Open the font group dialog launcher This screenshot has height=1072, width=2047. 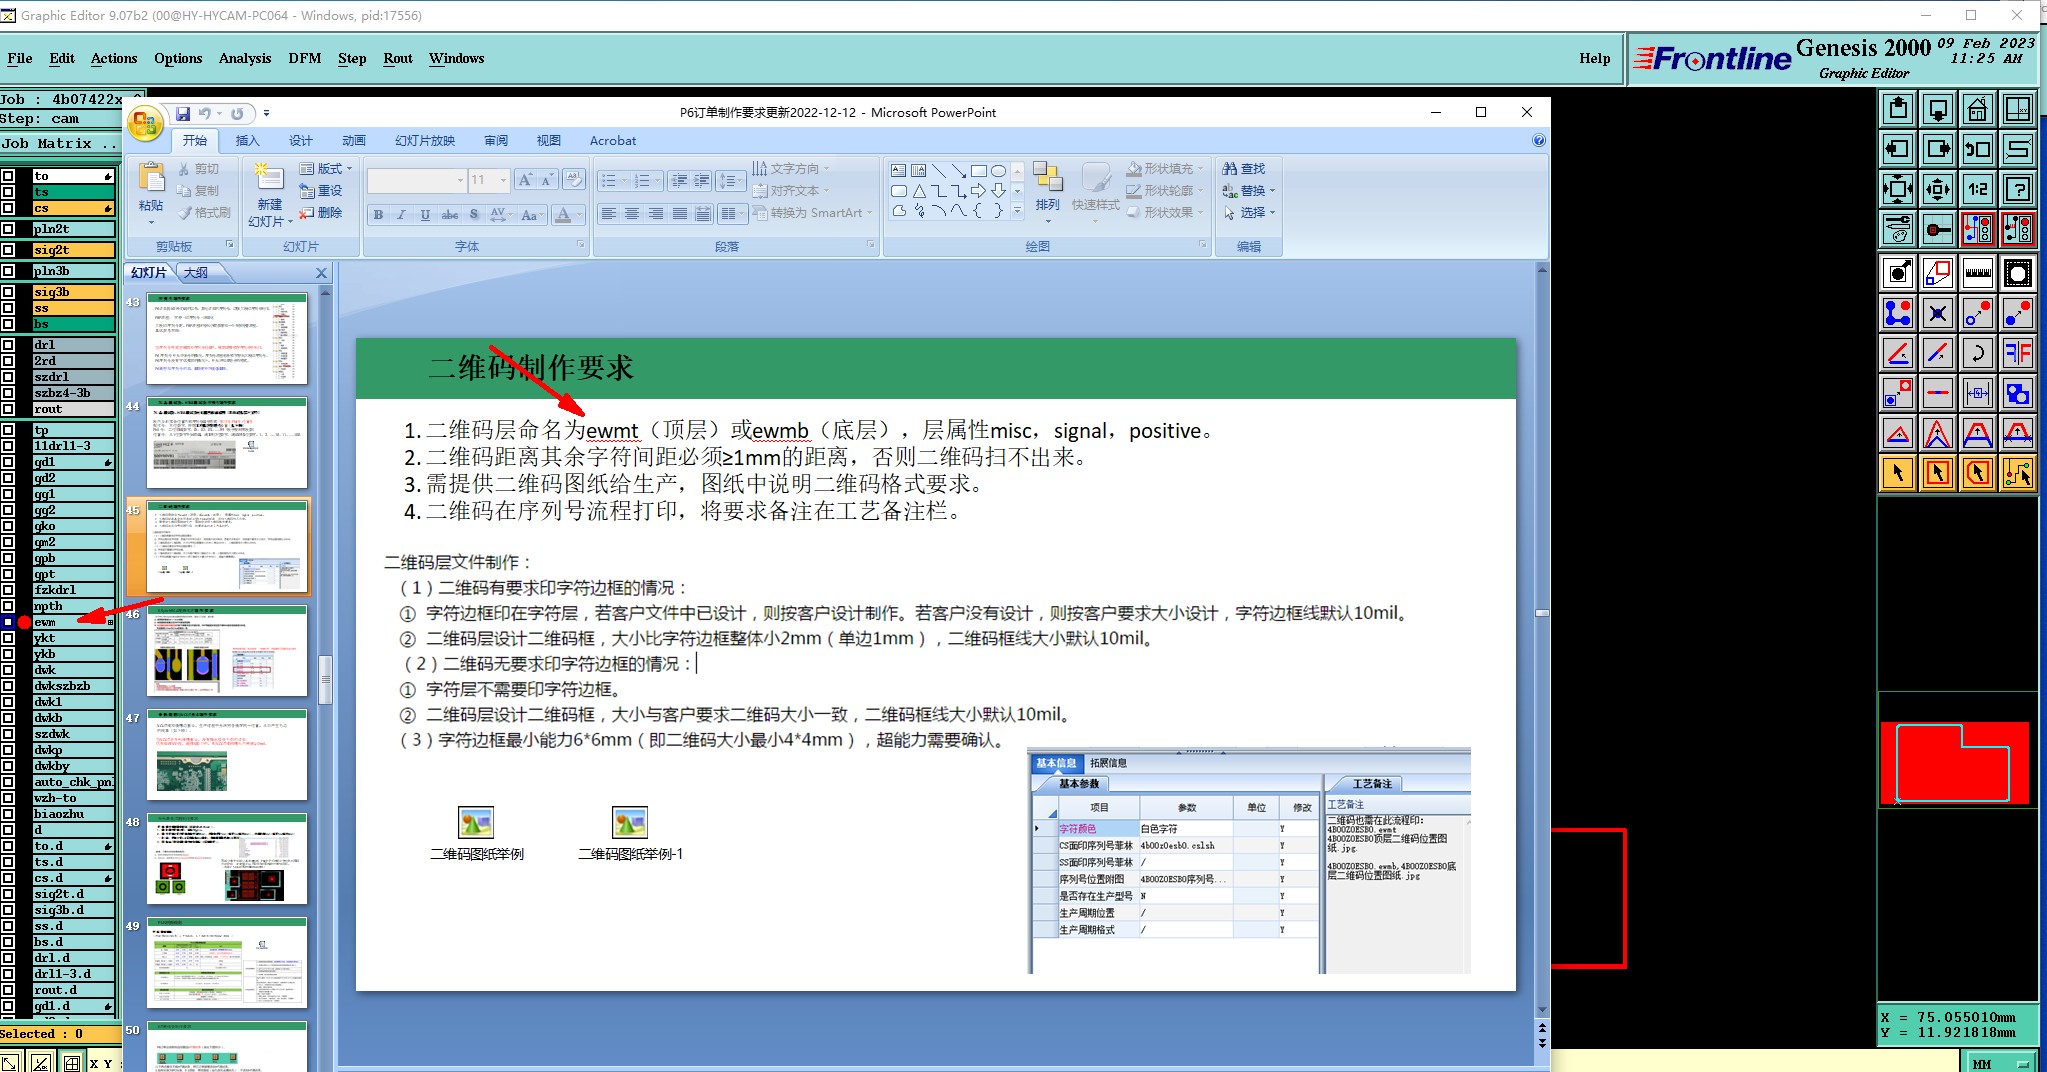pos(581,245)
